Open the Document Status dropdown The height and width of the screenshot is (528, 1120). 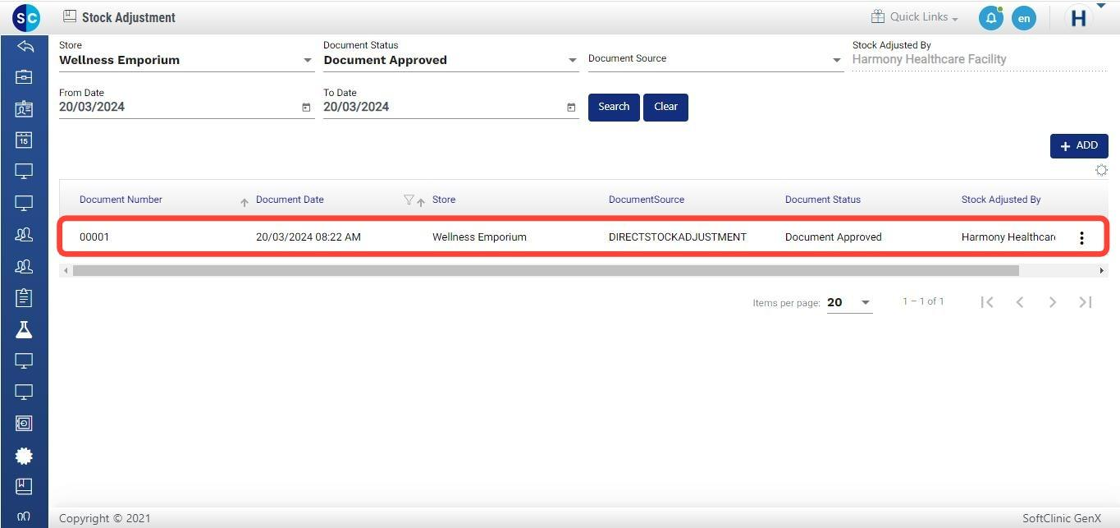(572, 61)
